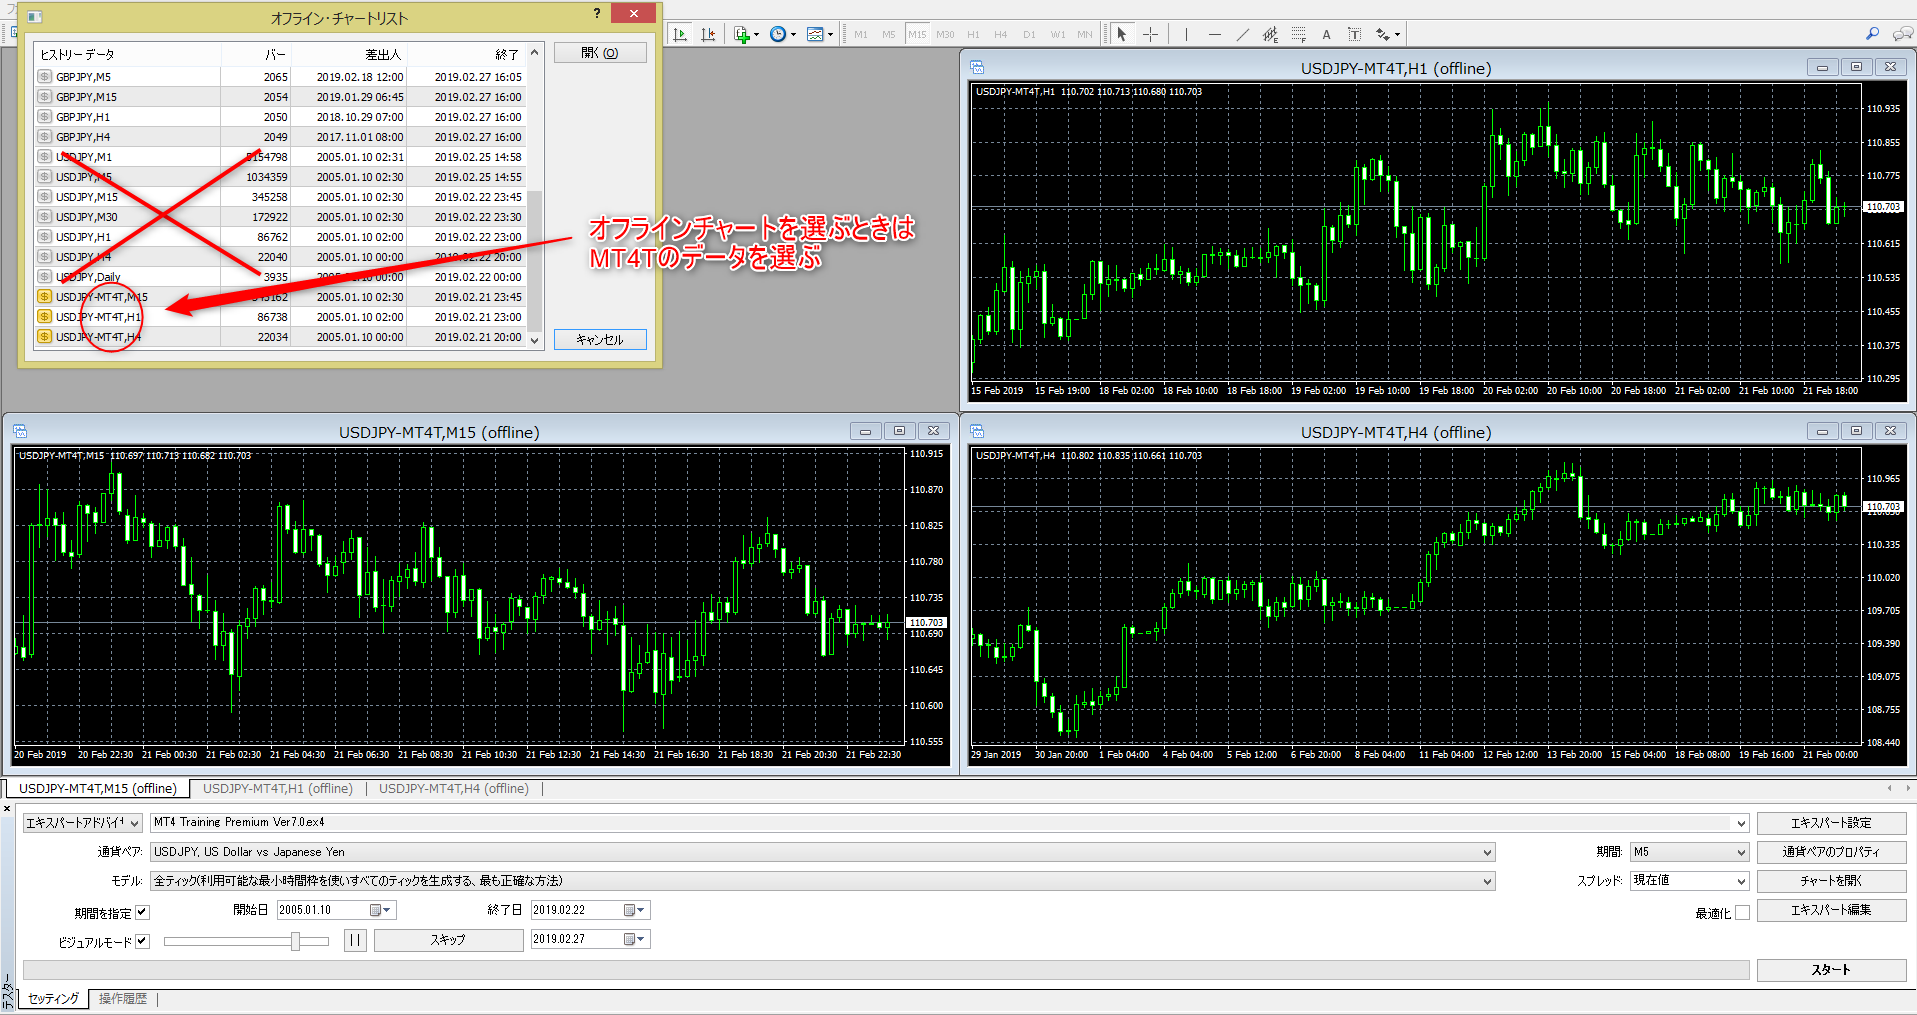Select GBPJPY,M15 row in the history list
Screen dimensions: 1917x1015
coord(280,97)
